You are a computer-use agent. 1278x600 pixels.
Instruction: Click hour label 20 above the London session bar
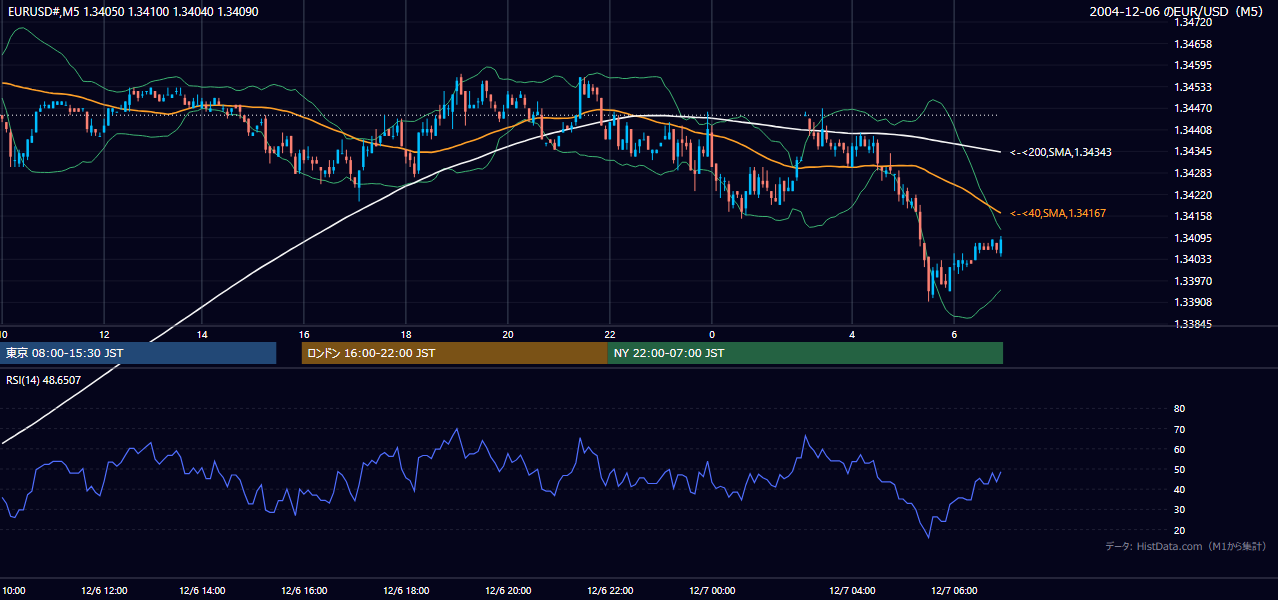tap(508, 334)
